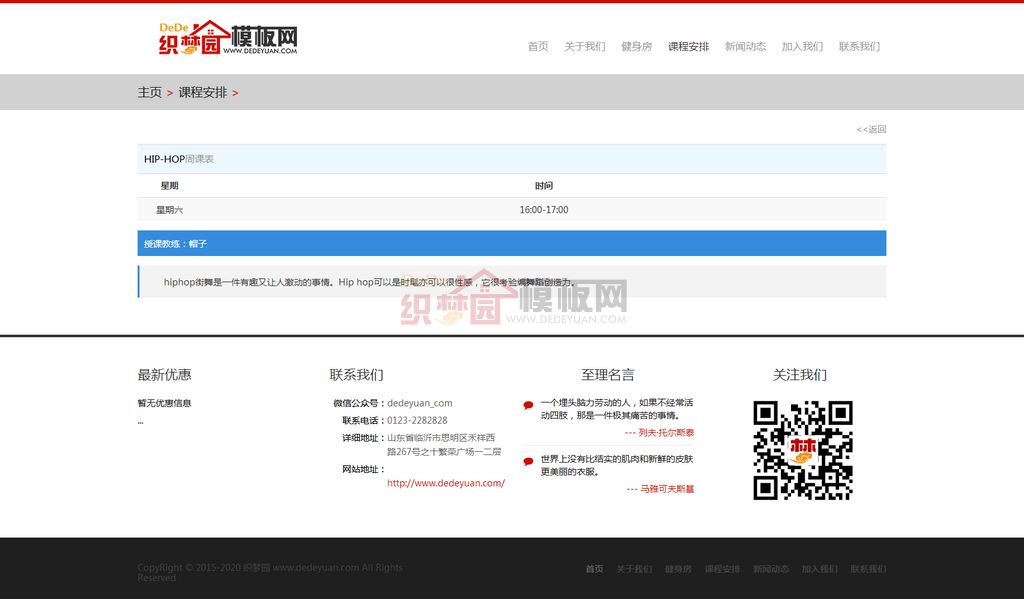Screen dimensions: 1024x599
Task: Open 新闻动态 in top navigation
Action: [745, 47]
